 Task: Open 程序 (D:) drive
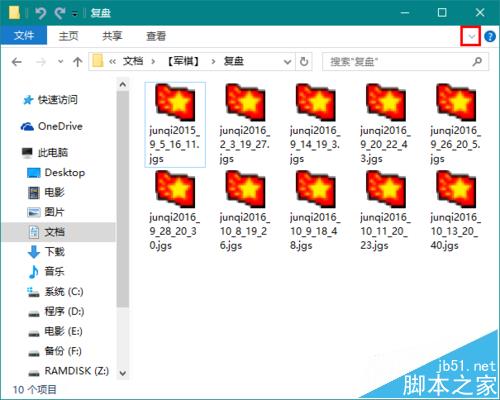(64, 311)
